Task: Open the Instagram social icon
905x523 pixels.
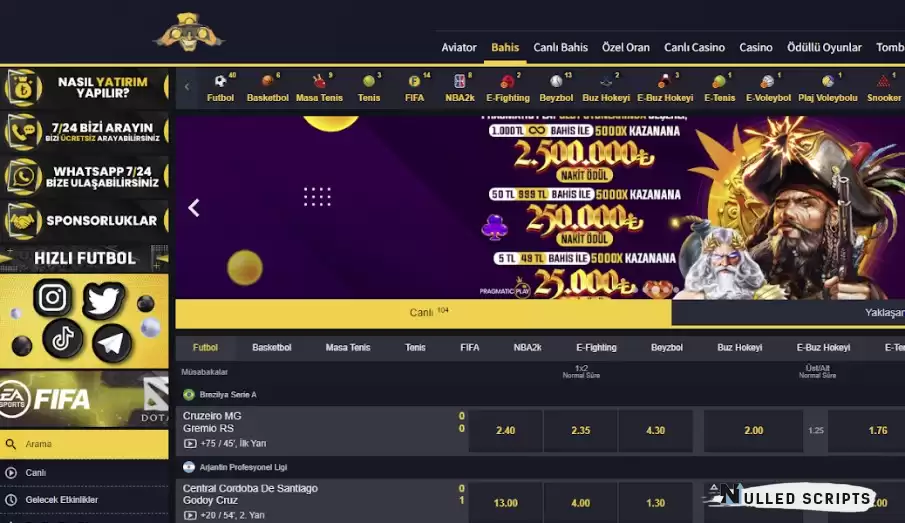Action: click(53, 297)
